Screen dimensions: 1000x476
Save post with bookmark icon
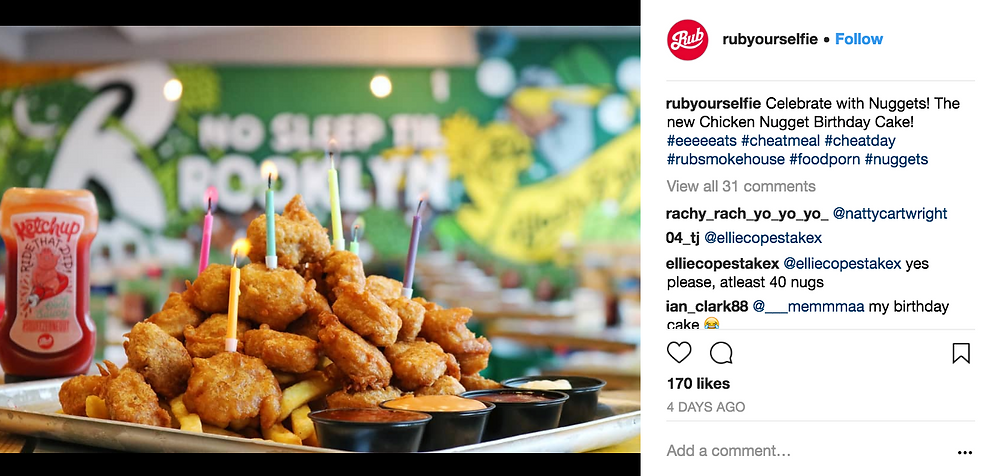pyautogui.click(x=961, y=353)
